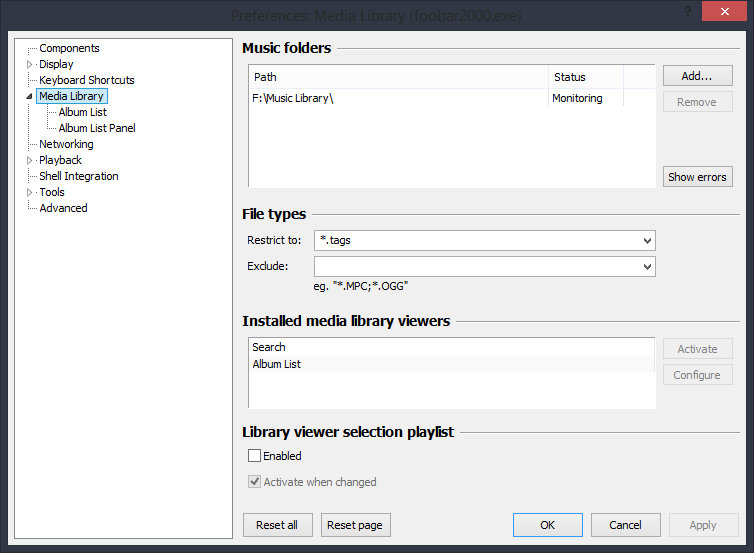This screenshot has width=754, height=553.
Task: Expand the Playback tree node
Action: pyautogui.click(x=30, y=160)
